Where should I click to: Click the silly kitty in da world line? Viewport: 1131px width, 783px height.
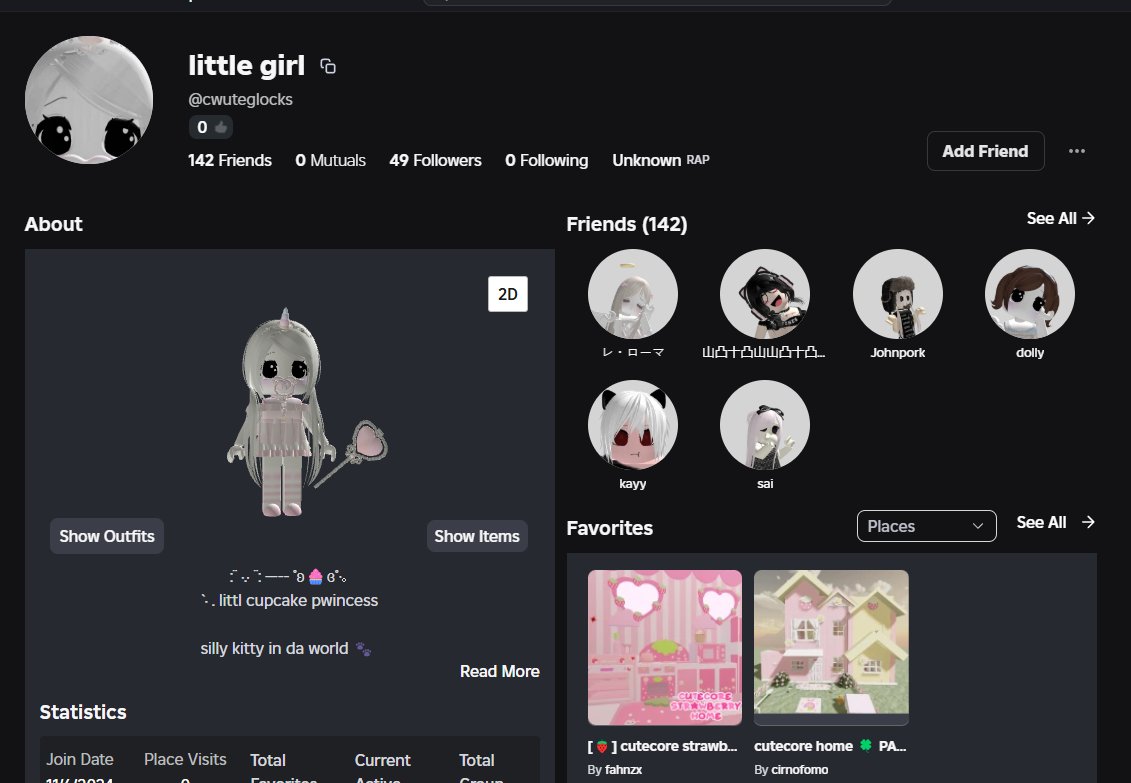[286, 649]
